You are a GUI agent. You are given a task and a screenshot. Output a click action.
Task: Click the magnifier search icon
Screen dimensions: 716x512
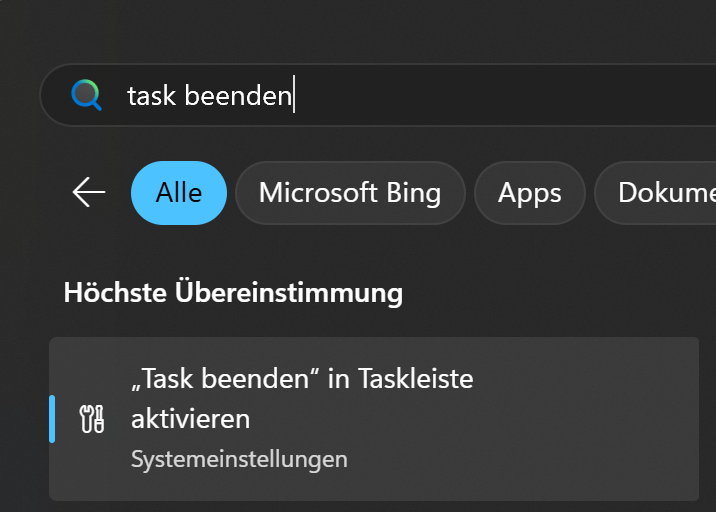click(x=87, y=95)
